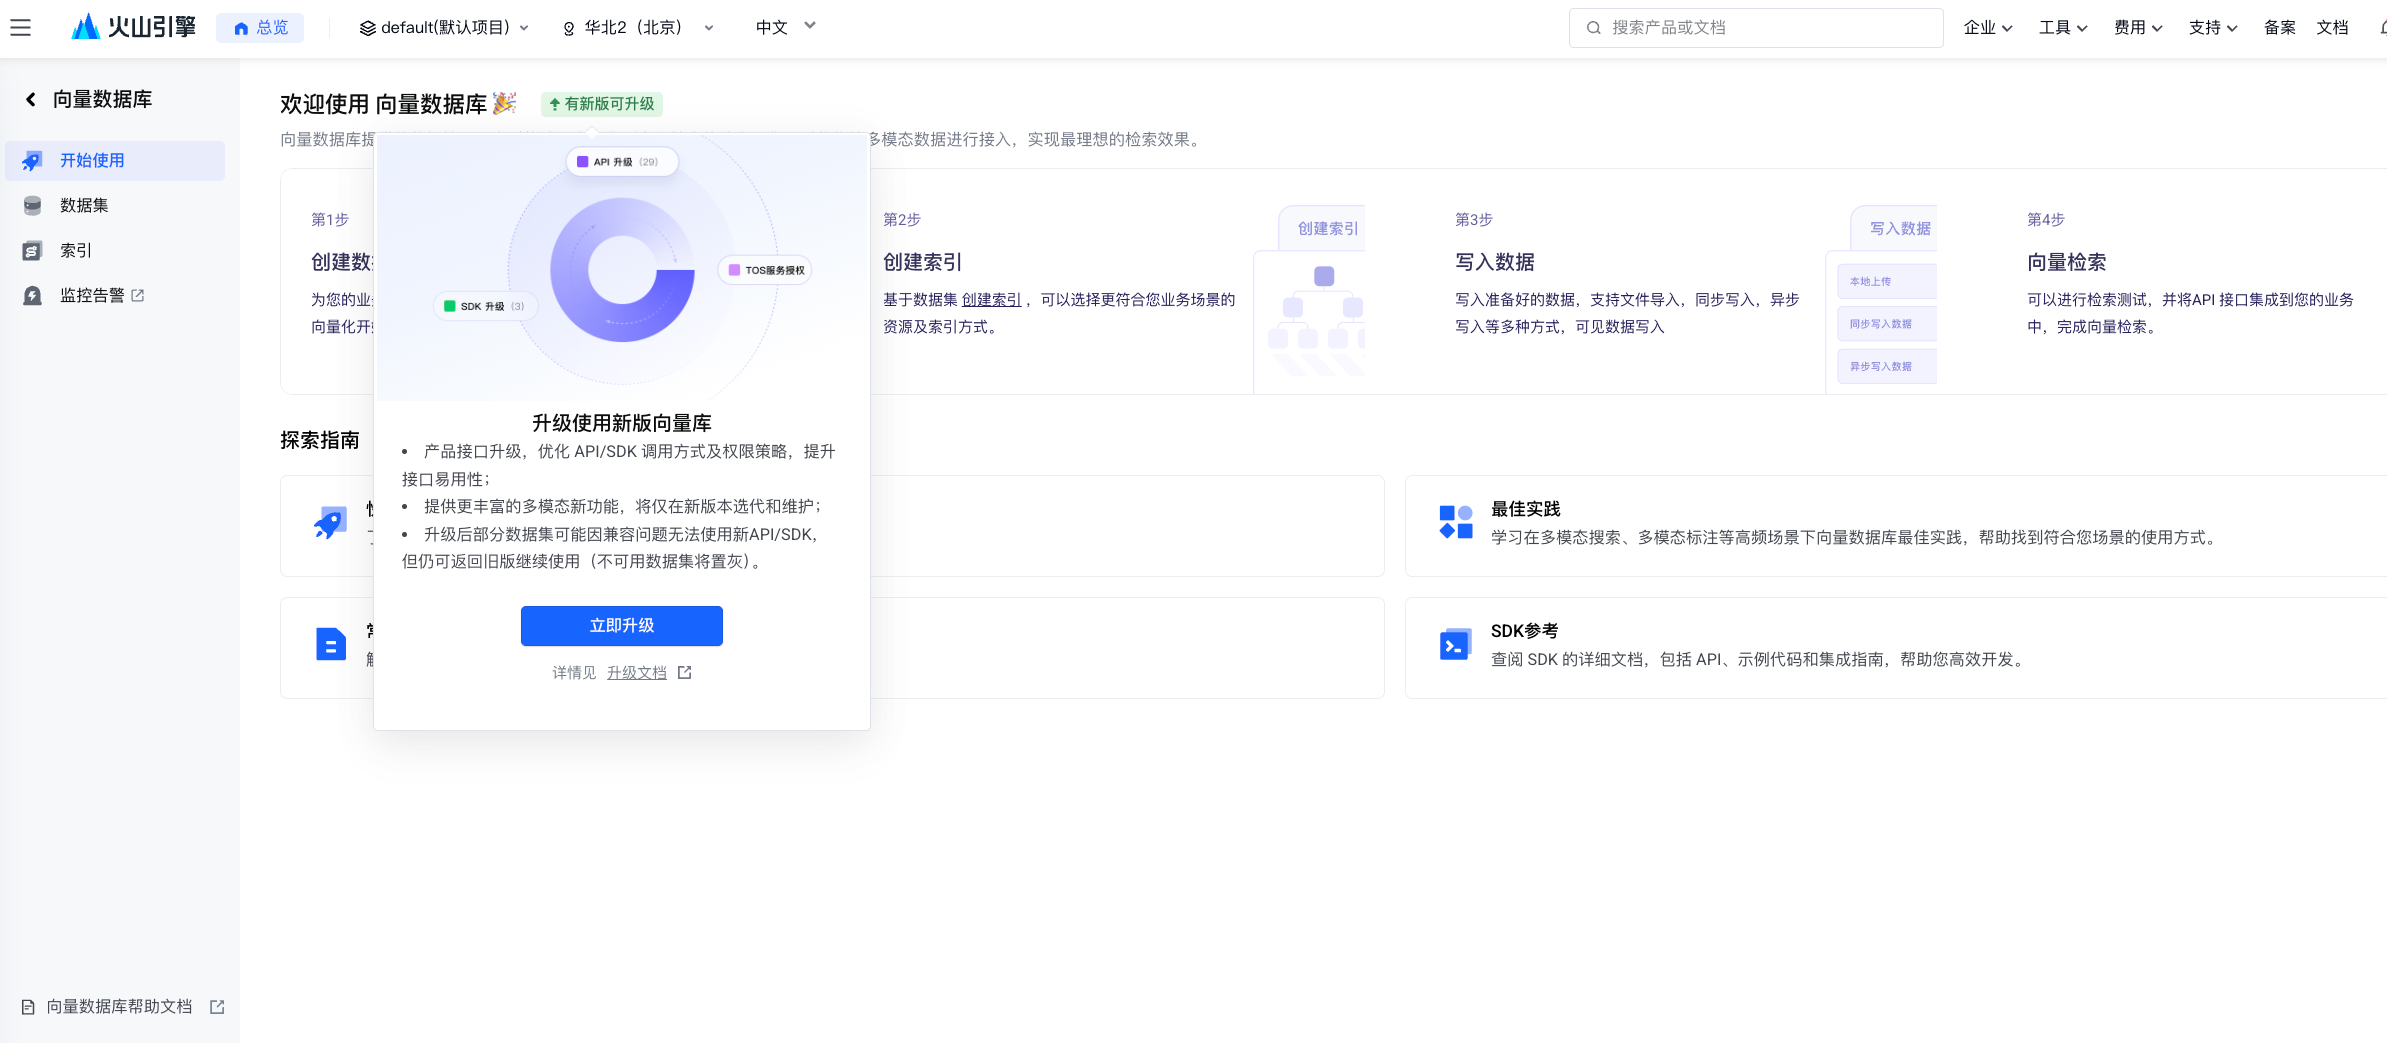
Task: Go to 总览 overview tab
Action: [x=260, y=28]
